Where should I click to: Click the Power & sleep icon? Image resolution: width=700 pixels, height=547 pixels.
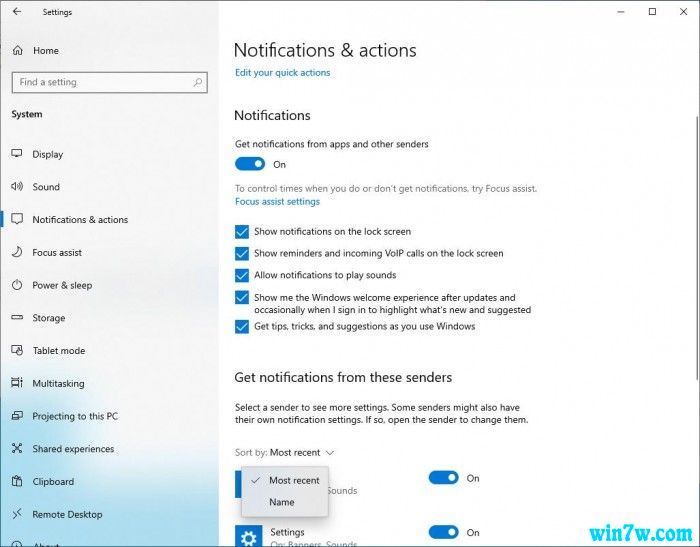(x=17, y=284)
